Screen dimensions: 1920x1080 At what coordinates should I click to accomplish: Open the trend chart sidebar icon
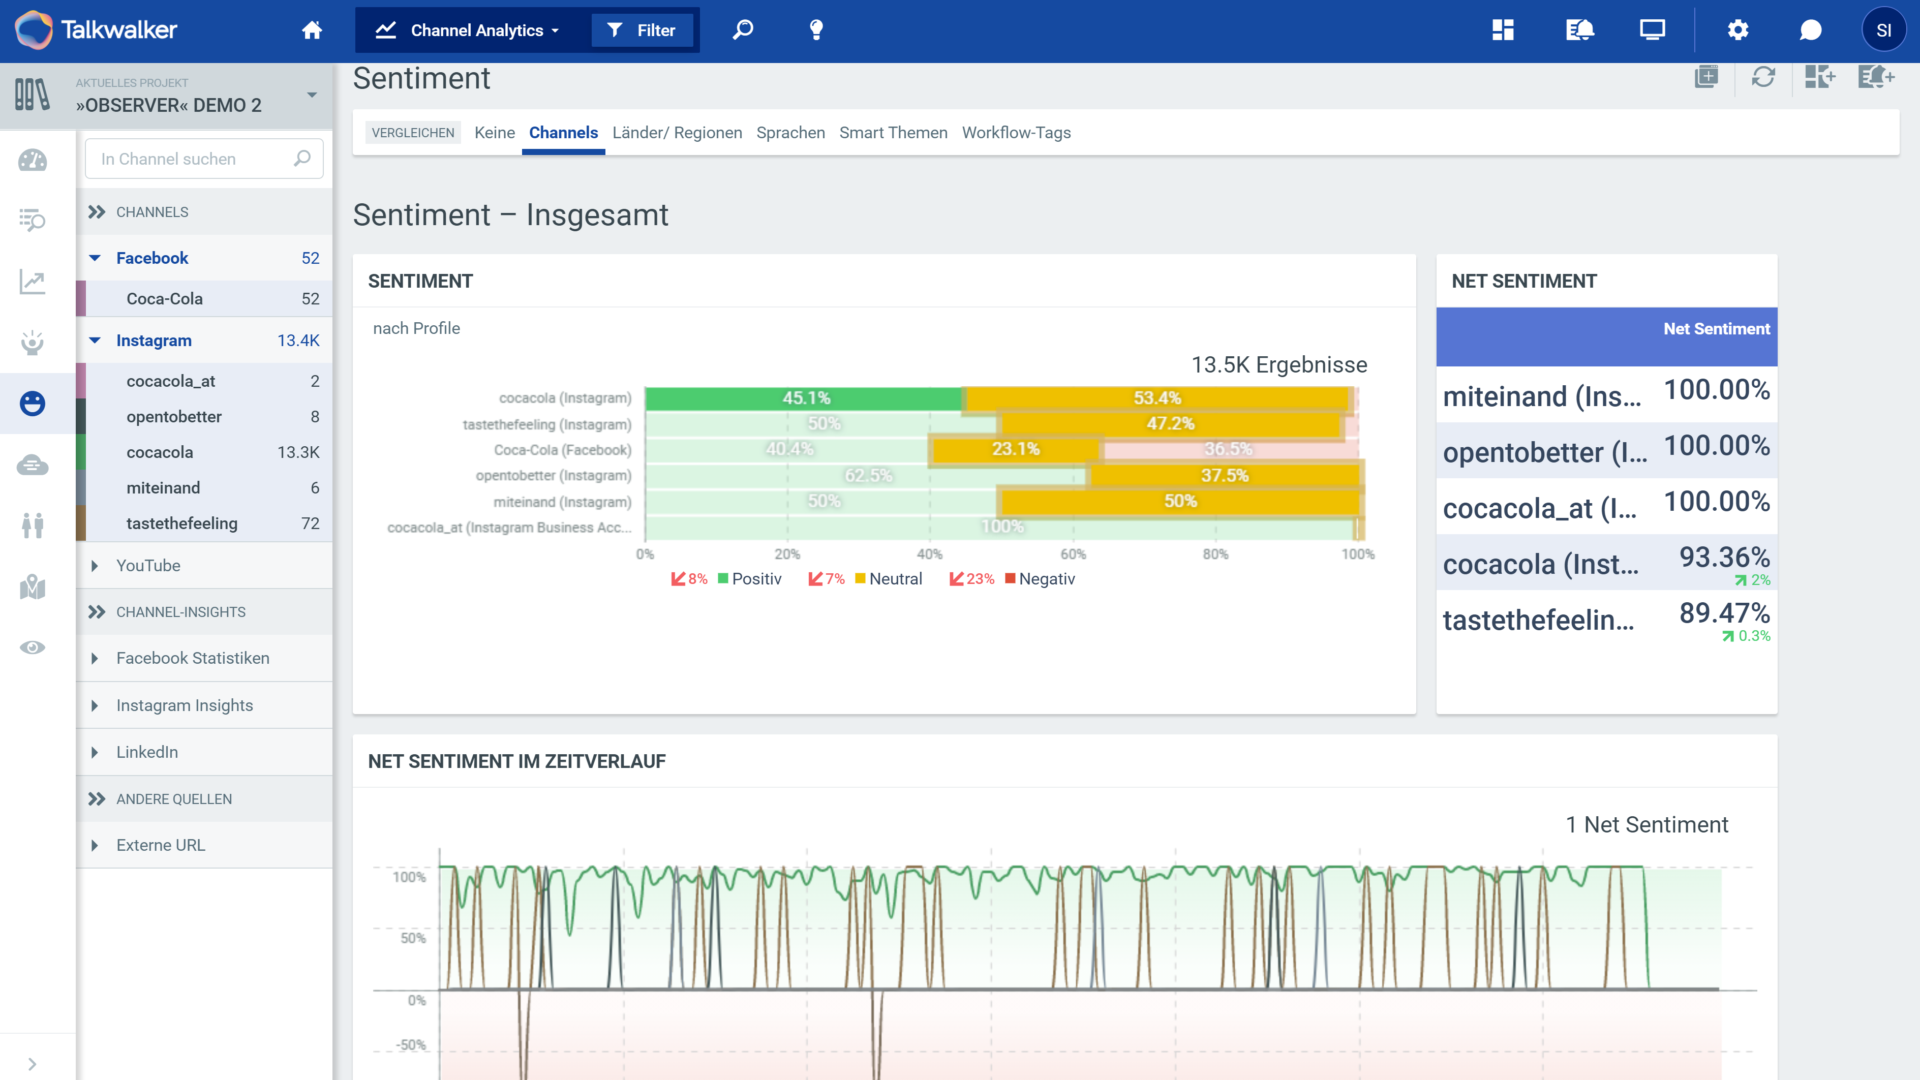[x=33, y=282]
